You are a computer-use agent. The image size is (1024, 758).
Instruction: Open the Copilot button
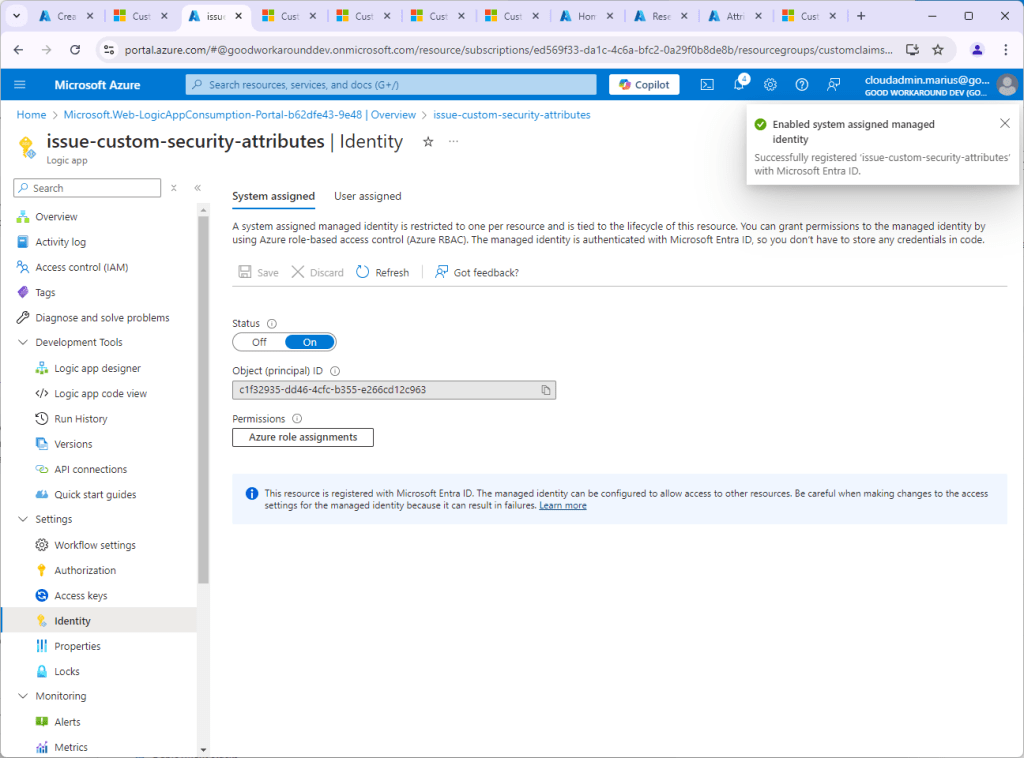pos(644,85)
